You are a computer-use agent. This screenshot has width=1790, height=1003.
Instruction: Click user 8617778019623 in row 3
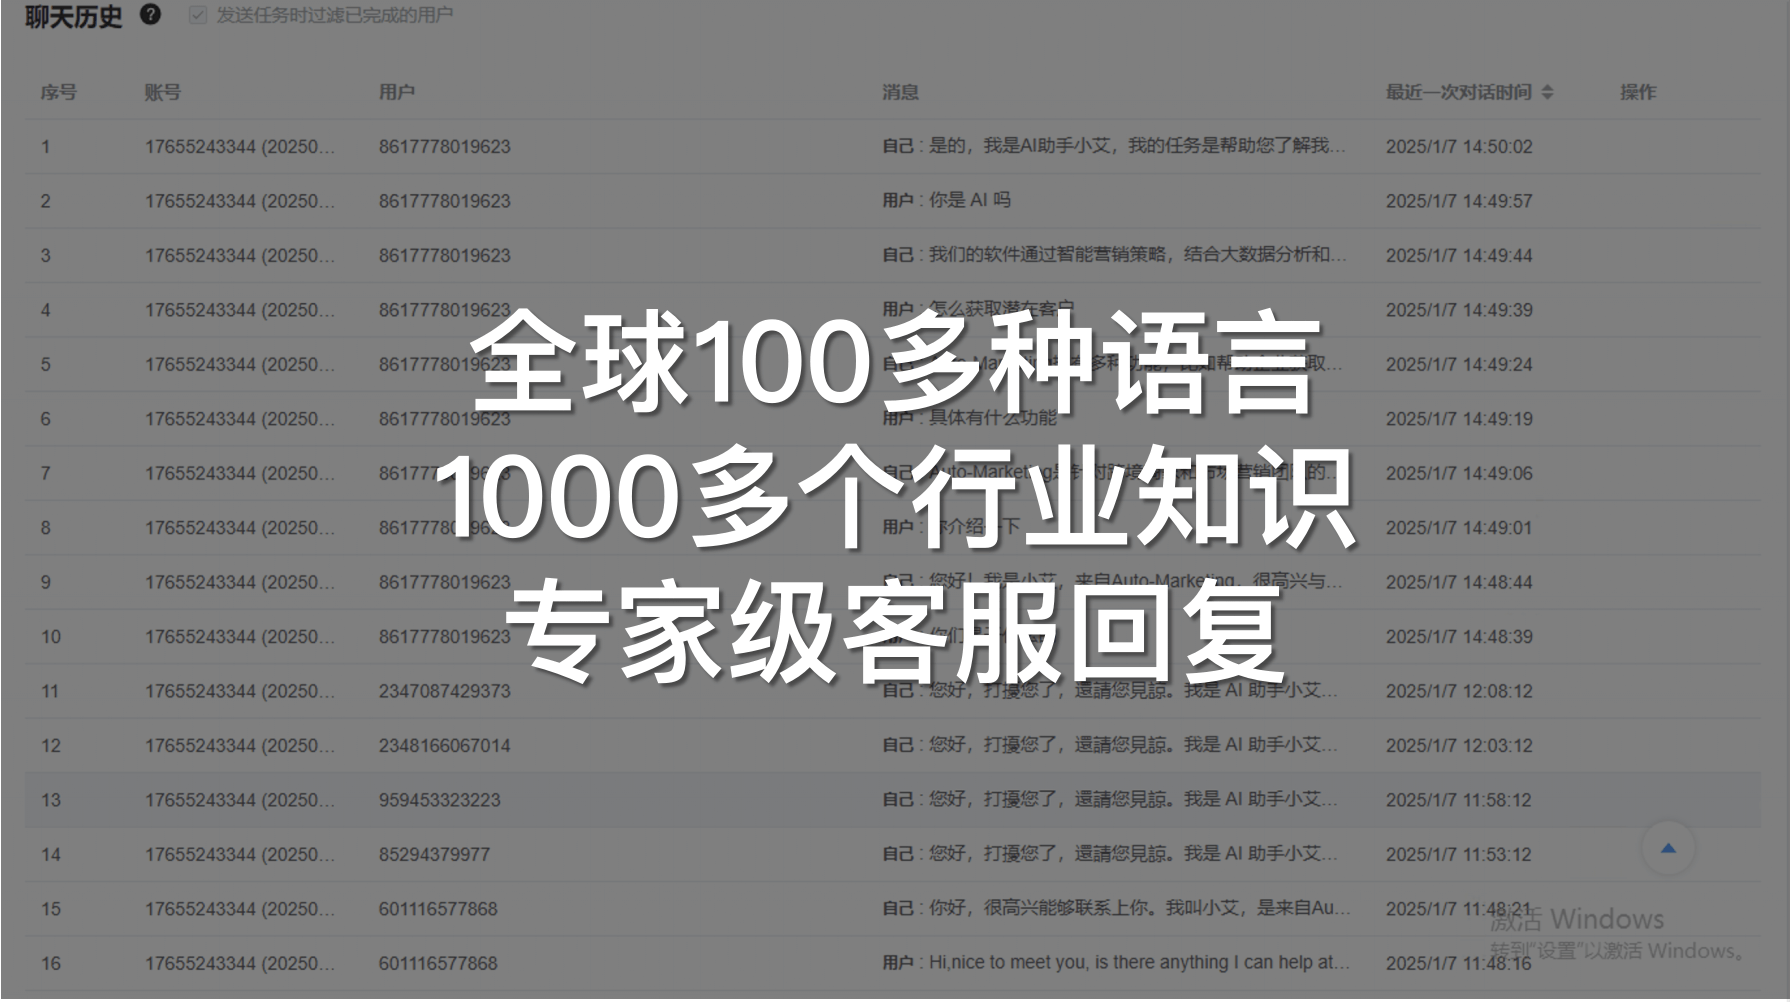tap(444, 256)
